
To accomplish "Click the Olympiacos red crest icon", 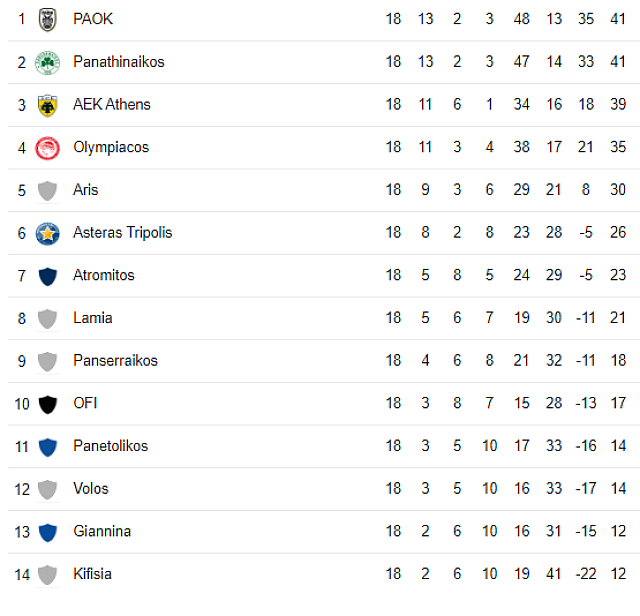I will (x=47, y=148).
